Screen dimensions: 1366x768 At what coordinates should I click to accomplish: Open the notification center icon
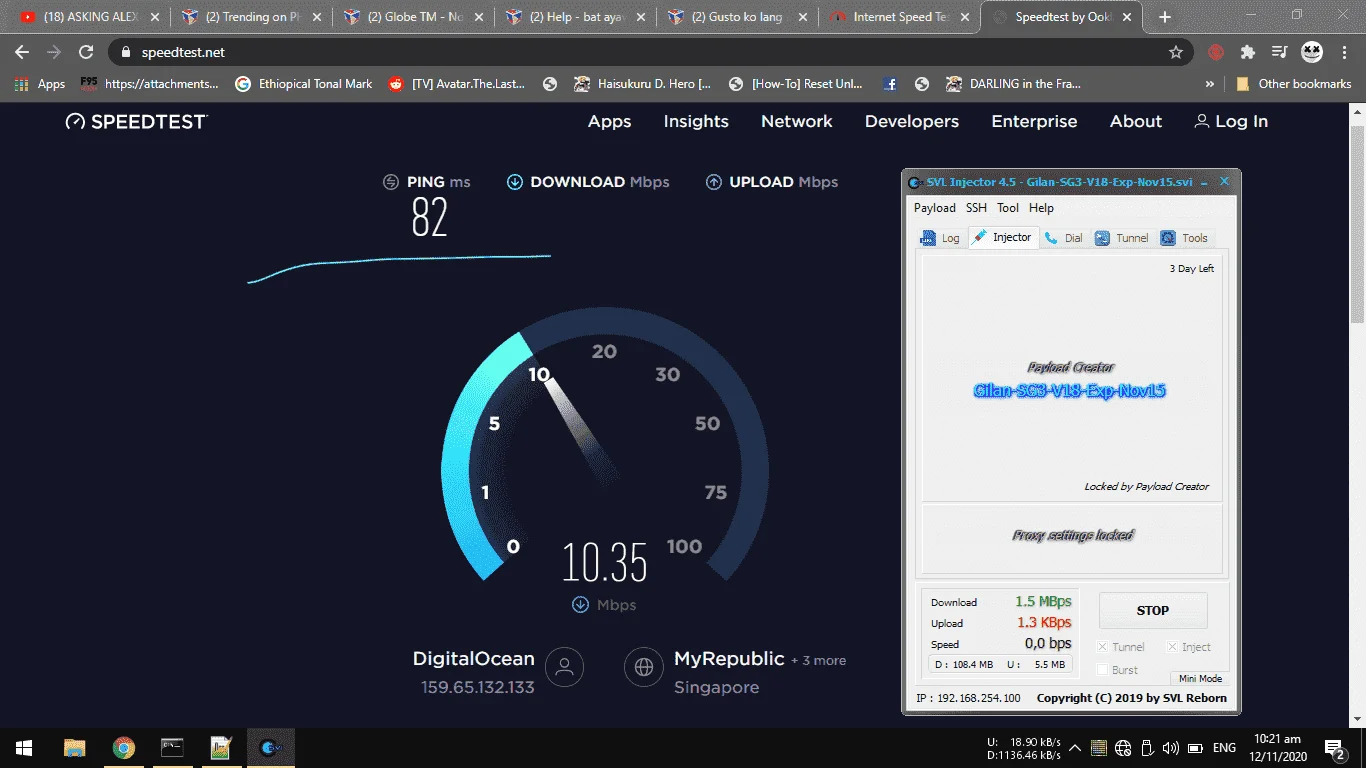(1335, 748)
